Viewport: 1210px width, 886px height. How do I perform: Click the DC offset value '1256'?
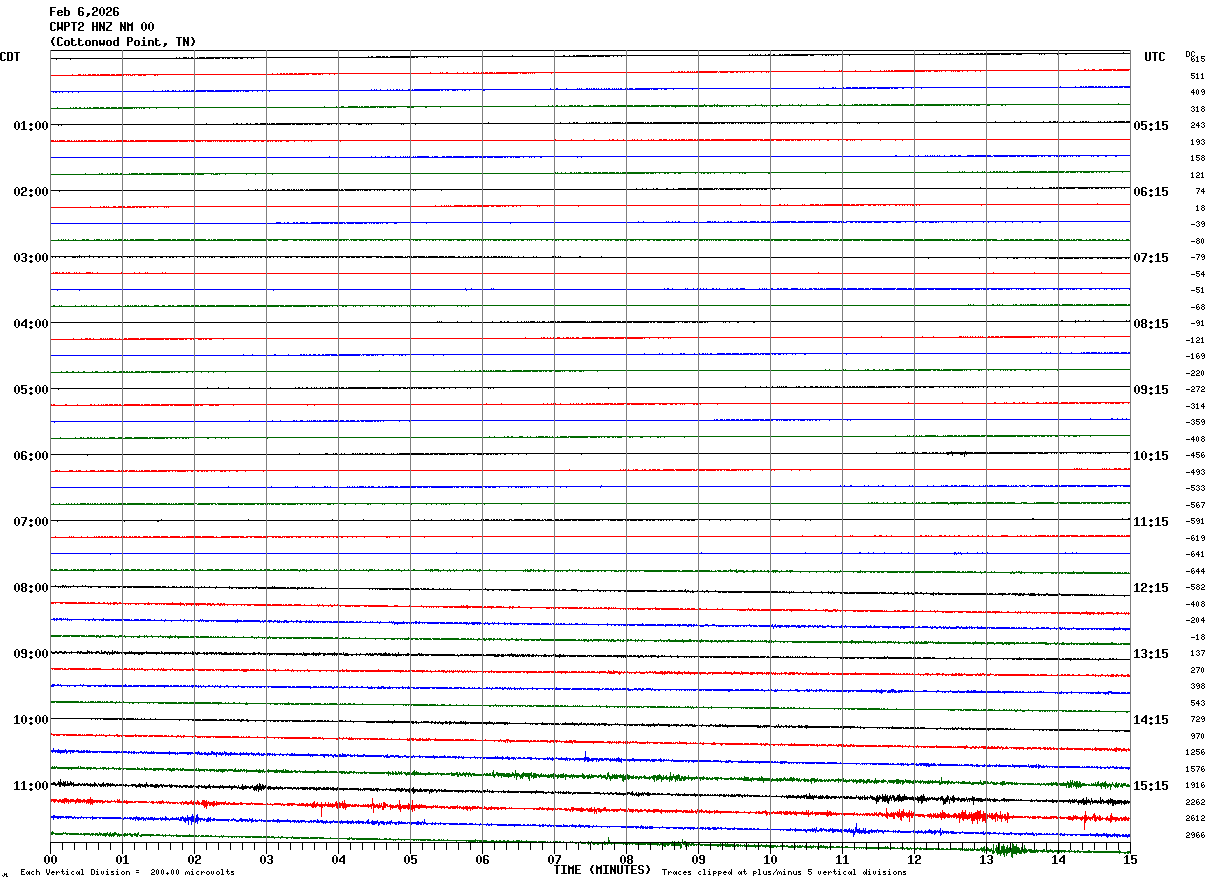point(1195,752)
